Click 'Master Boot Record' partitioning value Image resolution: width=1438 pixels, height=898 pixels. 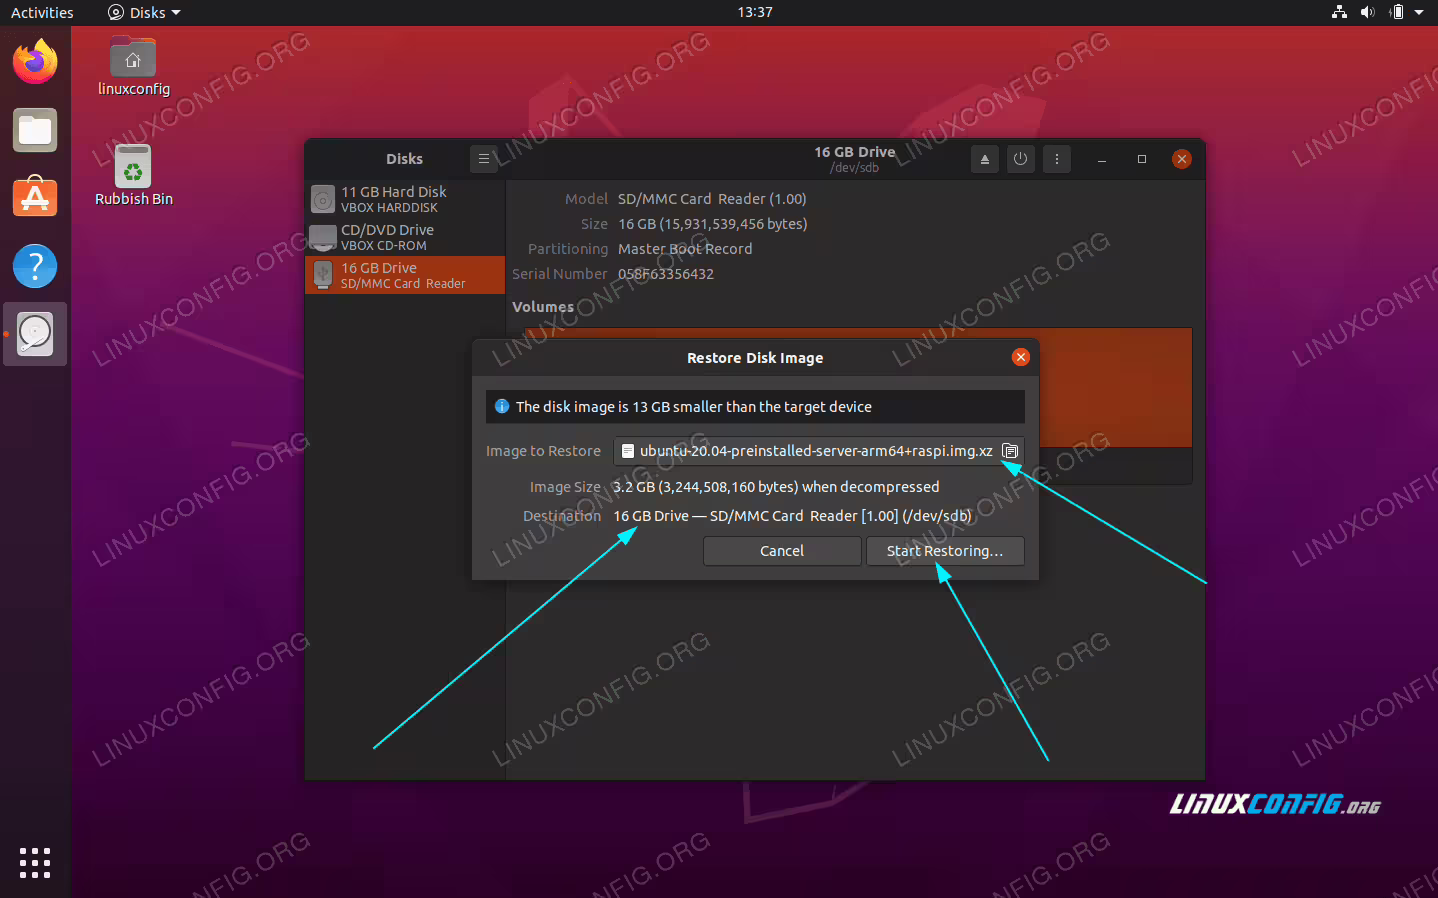[685, 249]
